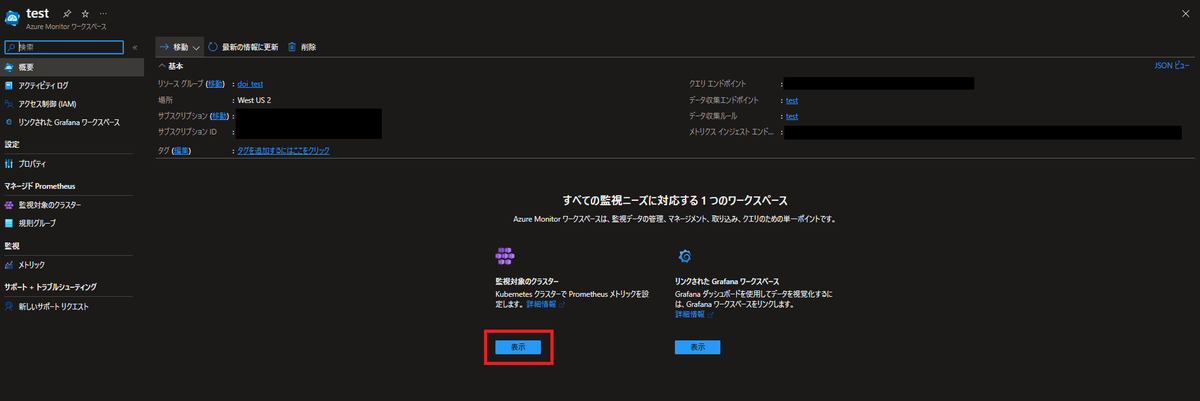Click 移動 link beside リソース グループ

(x=215, y=84)
